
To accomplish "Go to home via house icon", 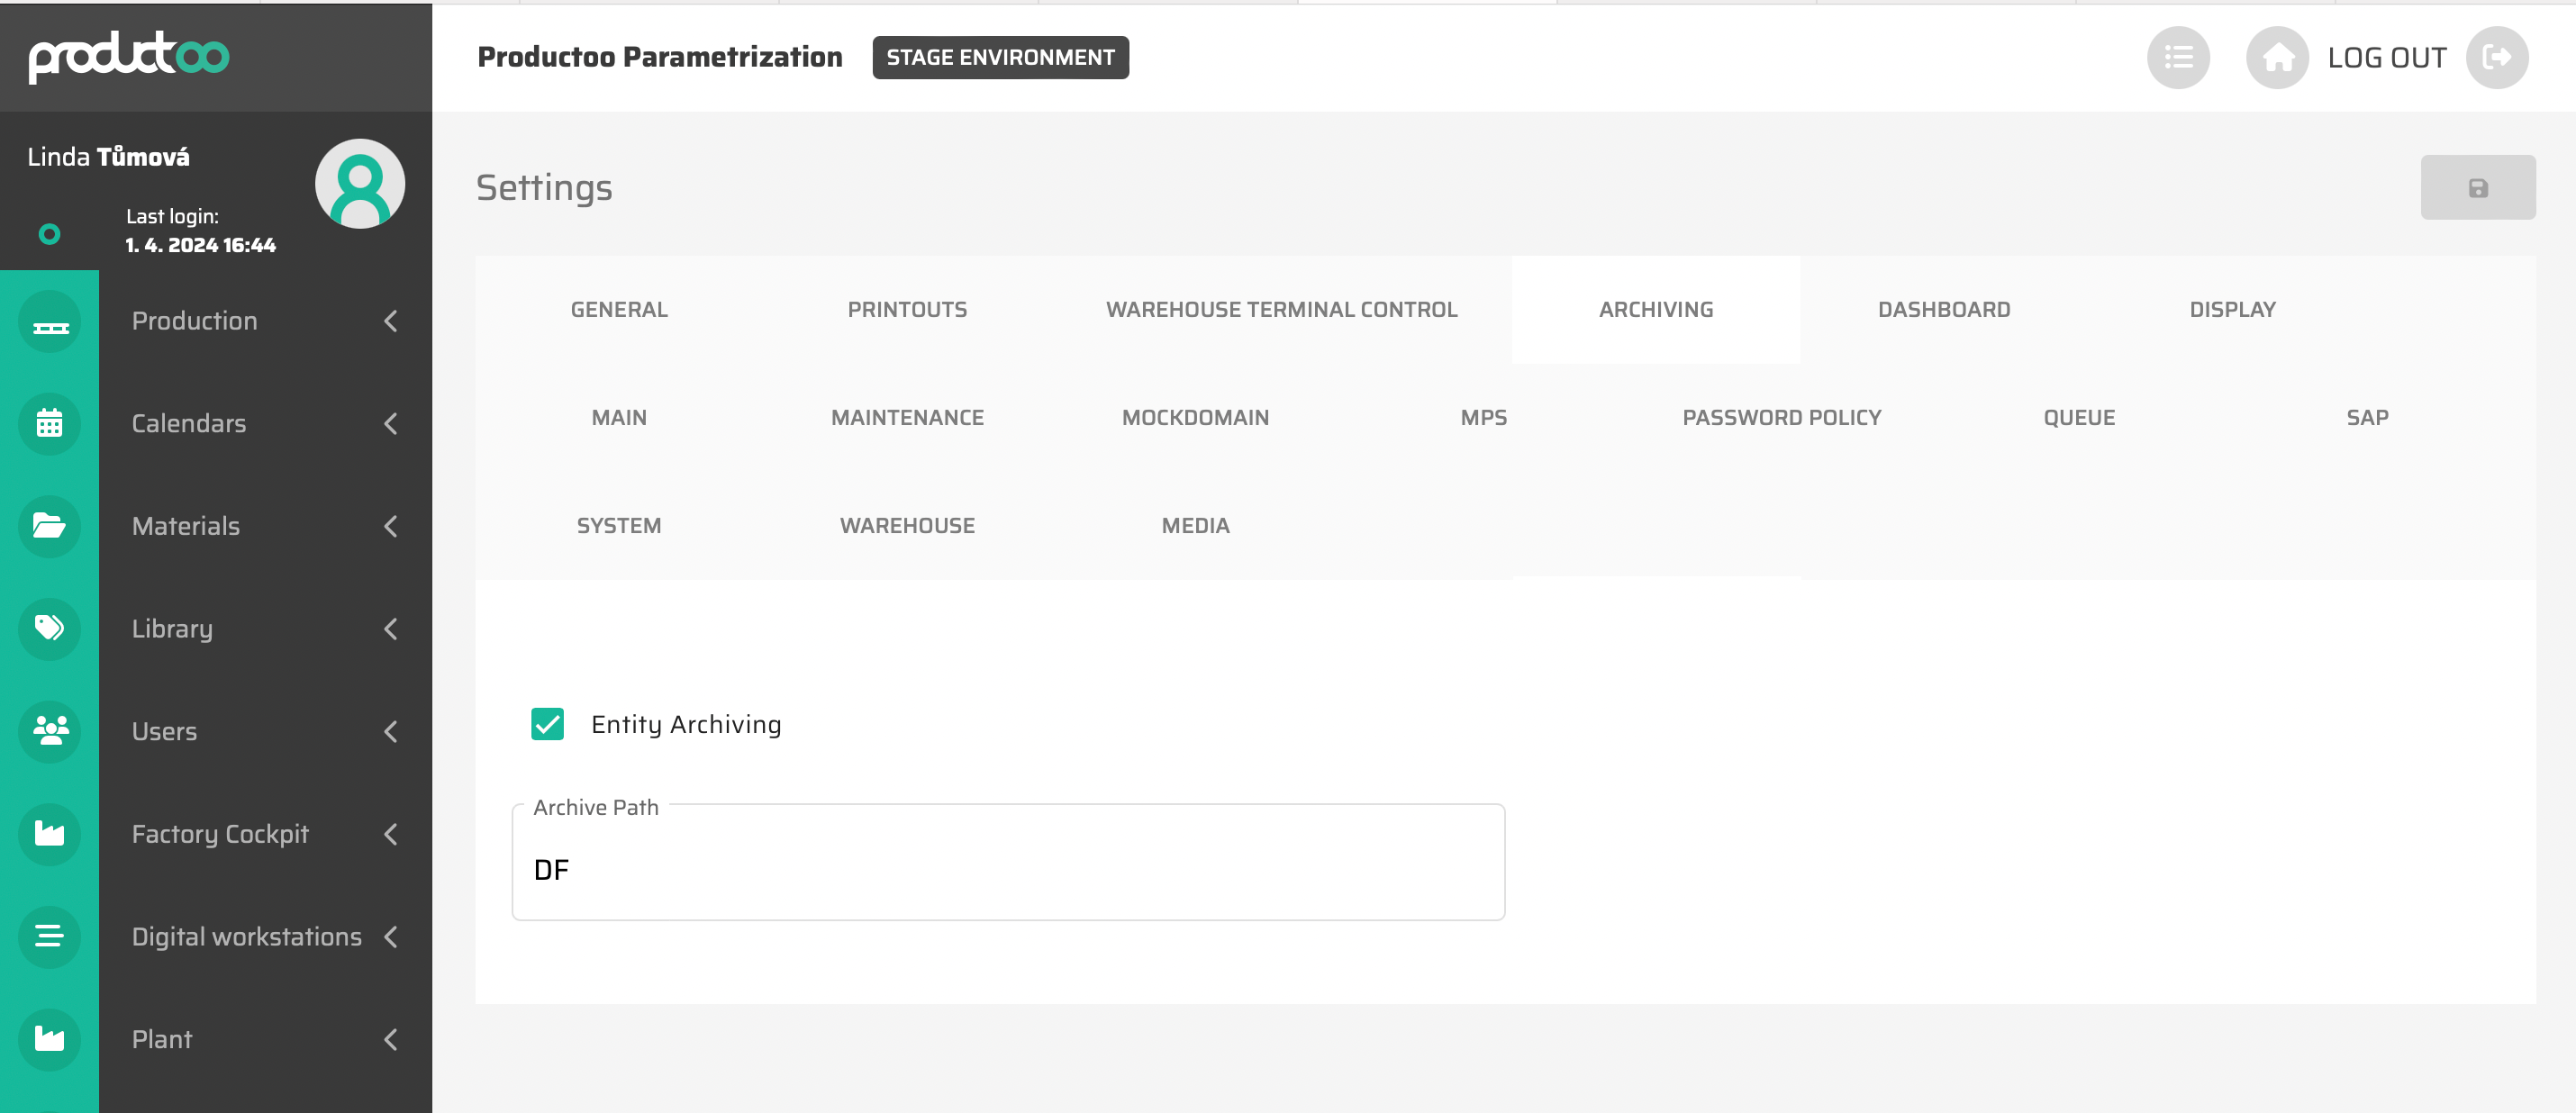I will pos(2276,57).
